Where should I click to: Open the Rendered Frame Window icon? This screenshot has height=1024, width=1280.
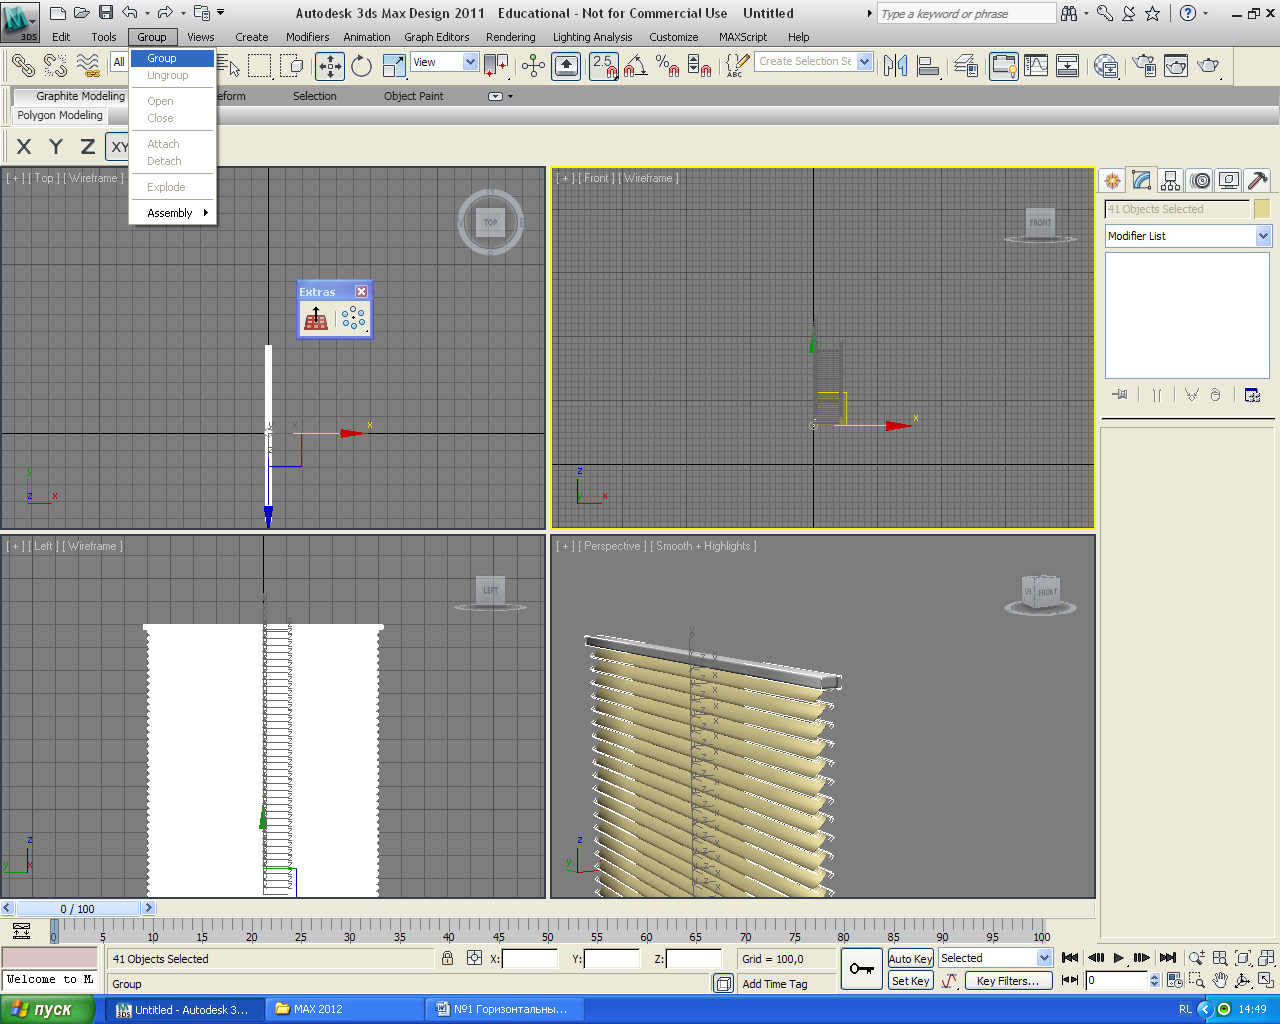(1176, 66)
